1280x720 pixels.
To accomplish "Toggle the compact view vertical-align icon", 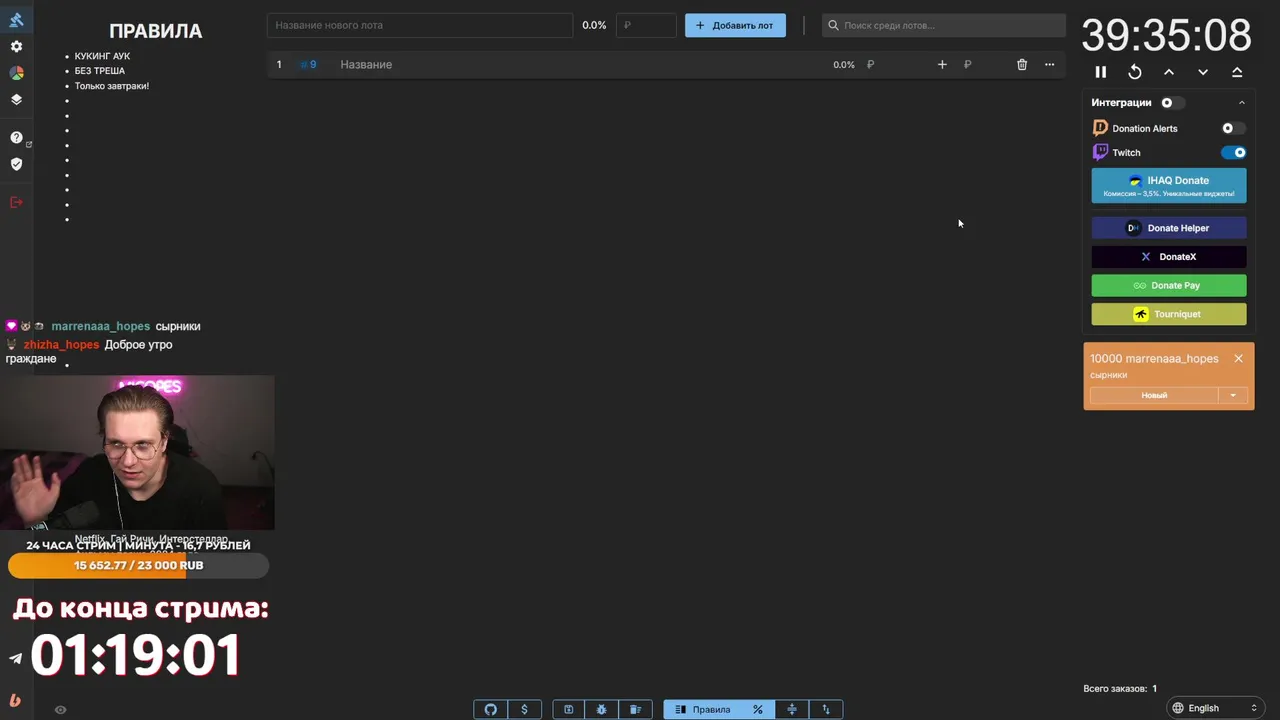I will pyautogui.click(x=792, y=709).
